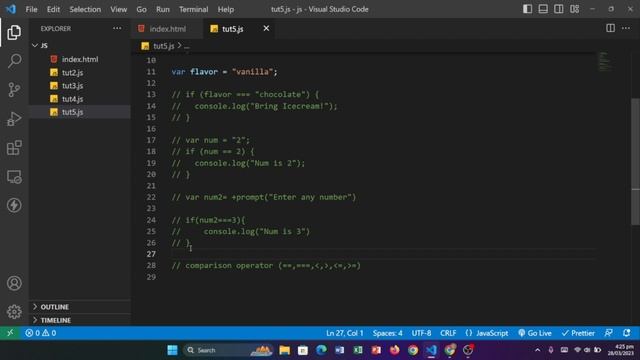Close the tut5.js tab

[266, 28]
